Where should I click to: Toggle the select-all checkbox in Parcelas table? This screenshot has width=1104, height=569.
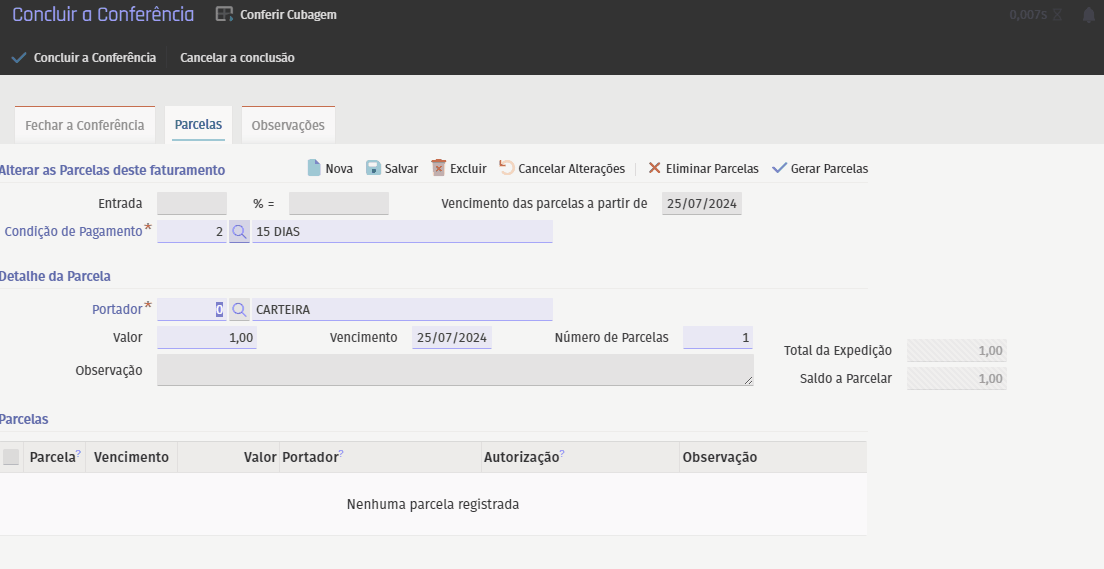tap(11, 457)
